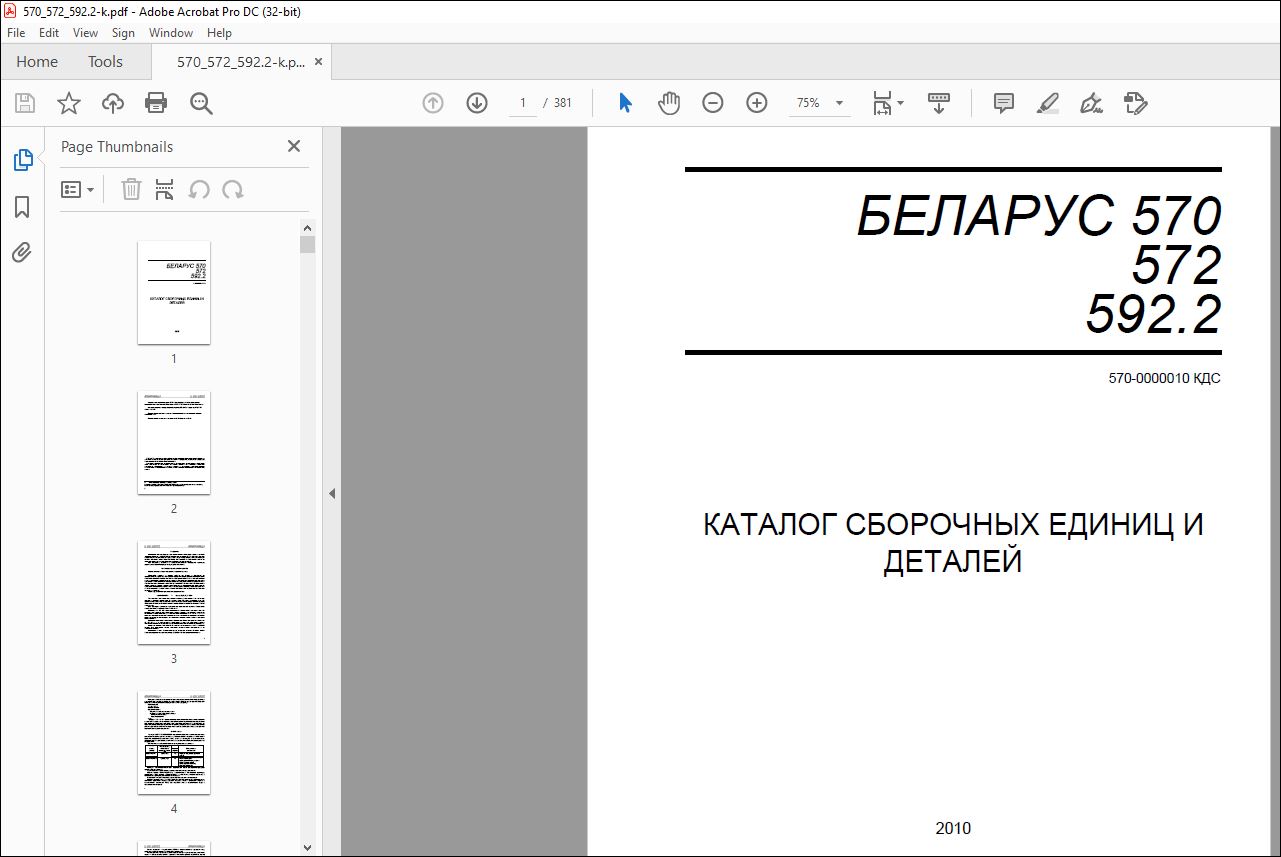Select page 1 thumbnail
Image resolution: width=1281 pixels, height=857 pixels.
pyautogui.click(x=174, y=292)
